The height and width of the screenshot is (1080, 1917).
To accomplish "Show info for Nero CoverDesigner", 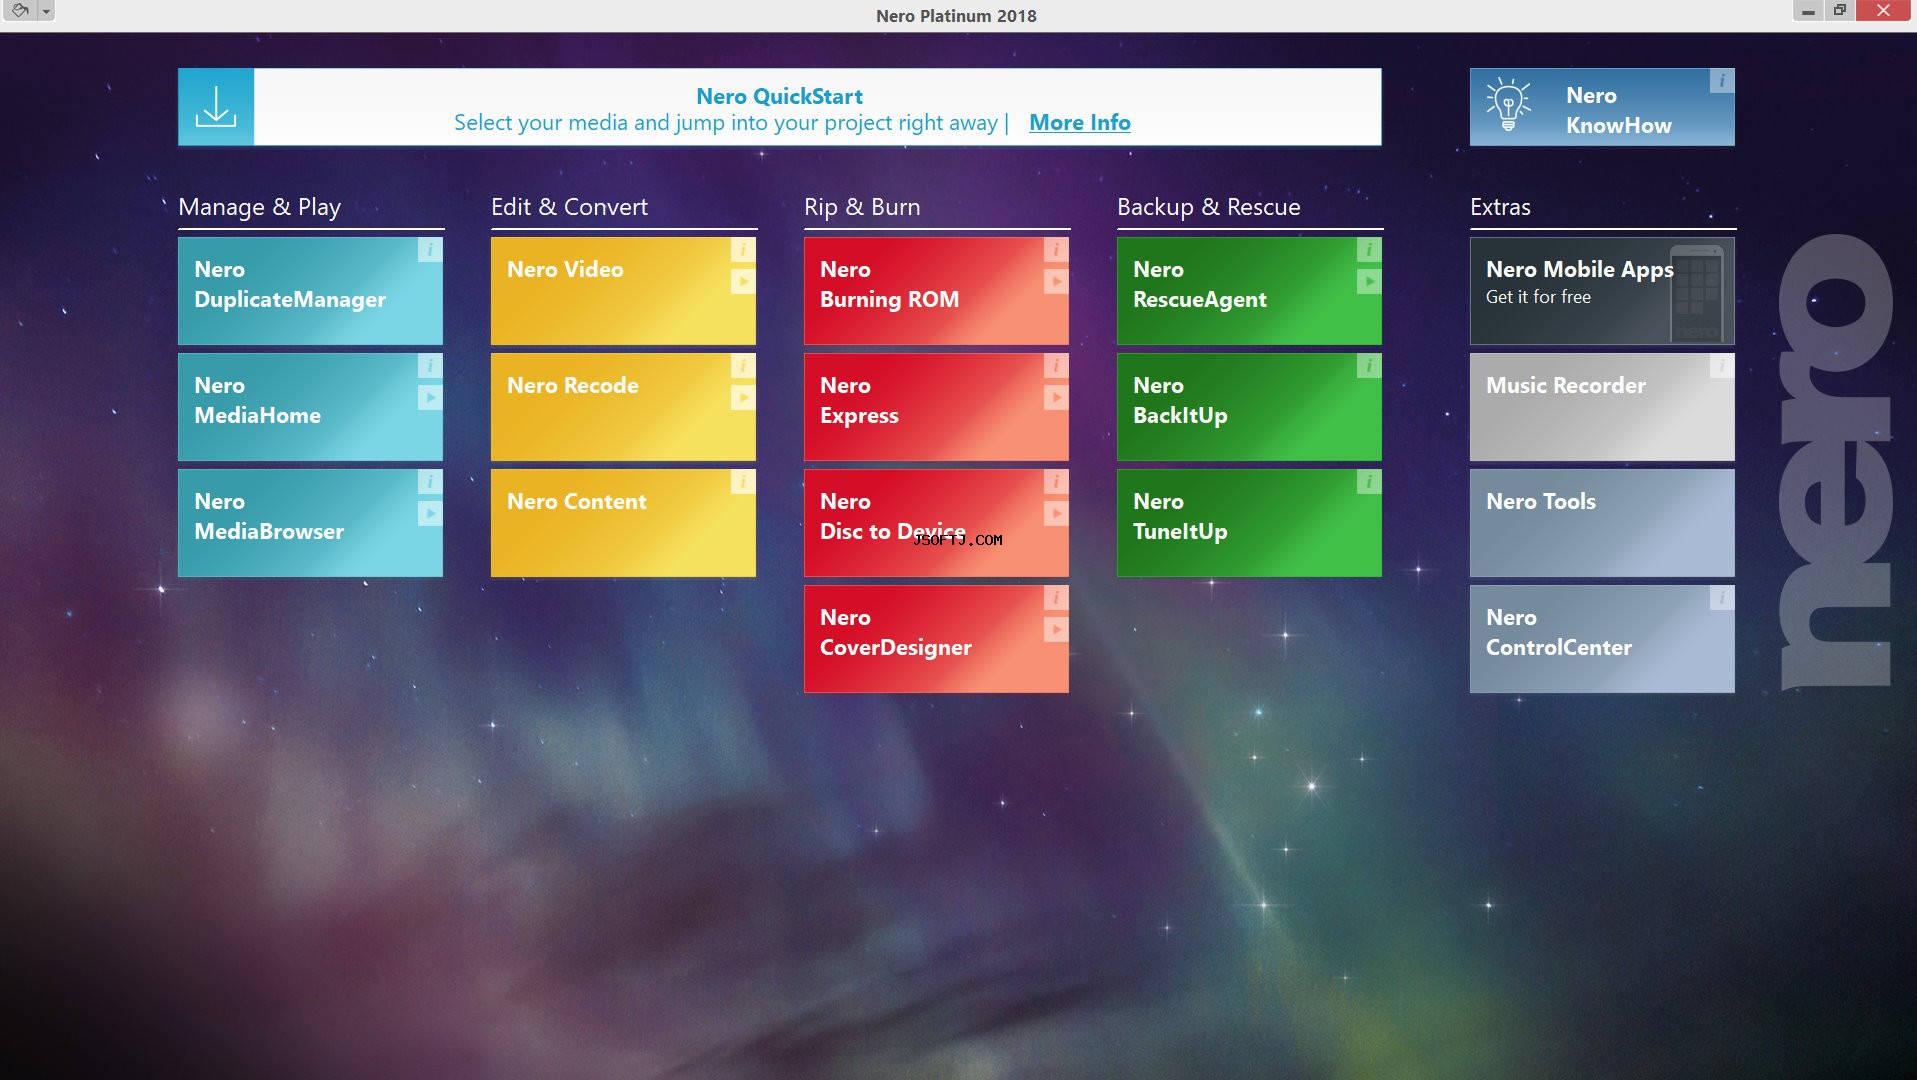I will (1056, 598).
